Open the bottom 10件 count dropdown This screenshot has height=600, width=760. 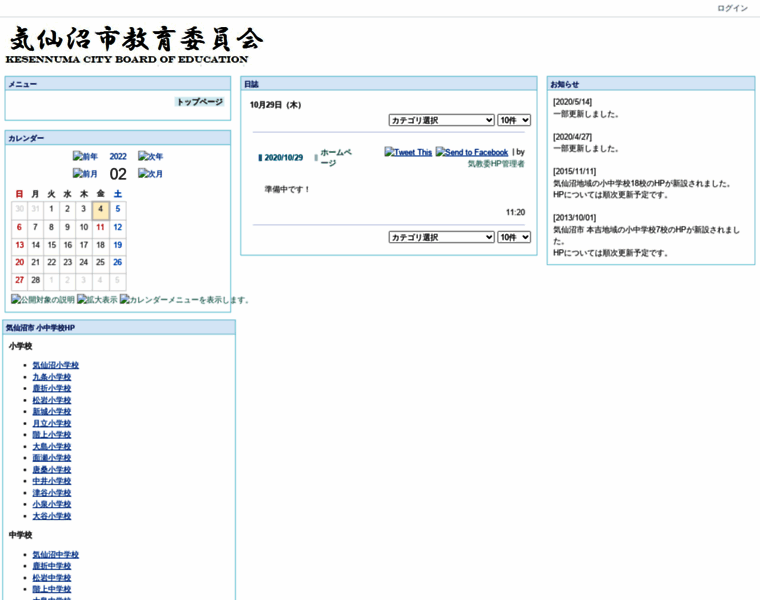click(x=513, y=237)
